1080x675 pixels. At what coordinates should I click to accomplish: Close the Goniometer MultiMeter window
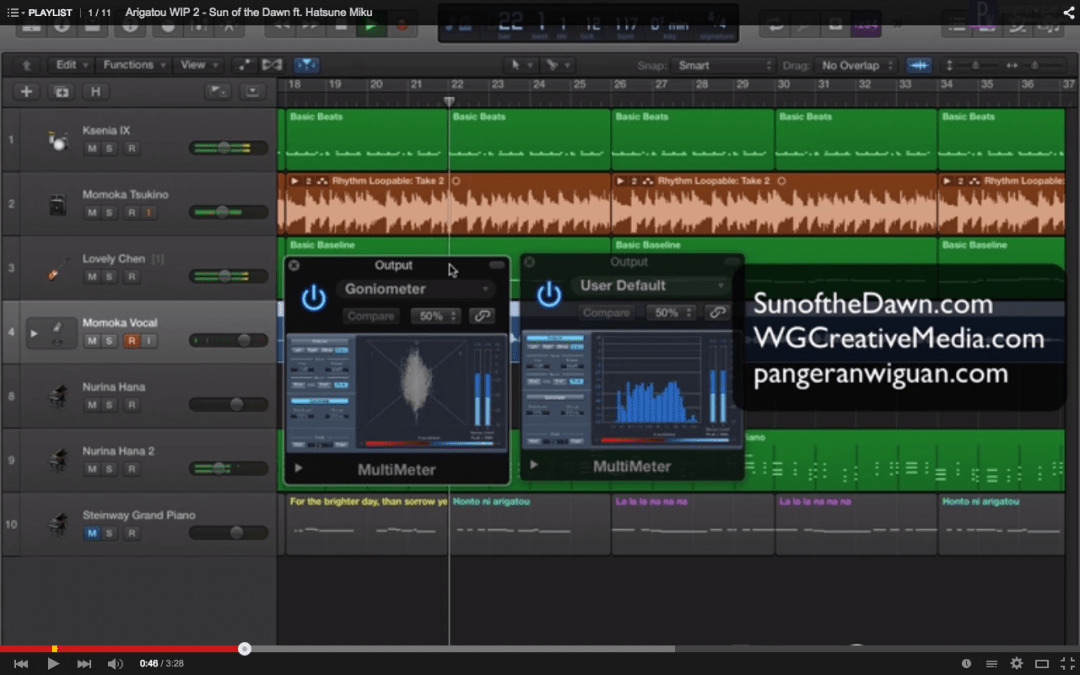(294, 265)
